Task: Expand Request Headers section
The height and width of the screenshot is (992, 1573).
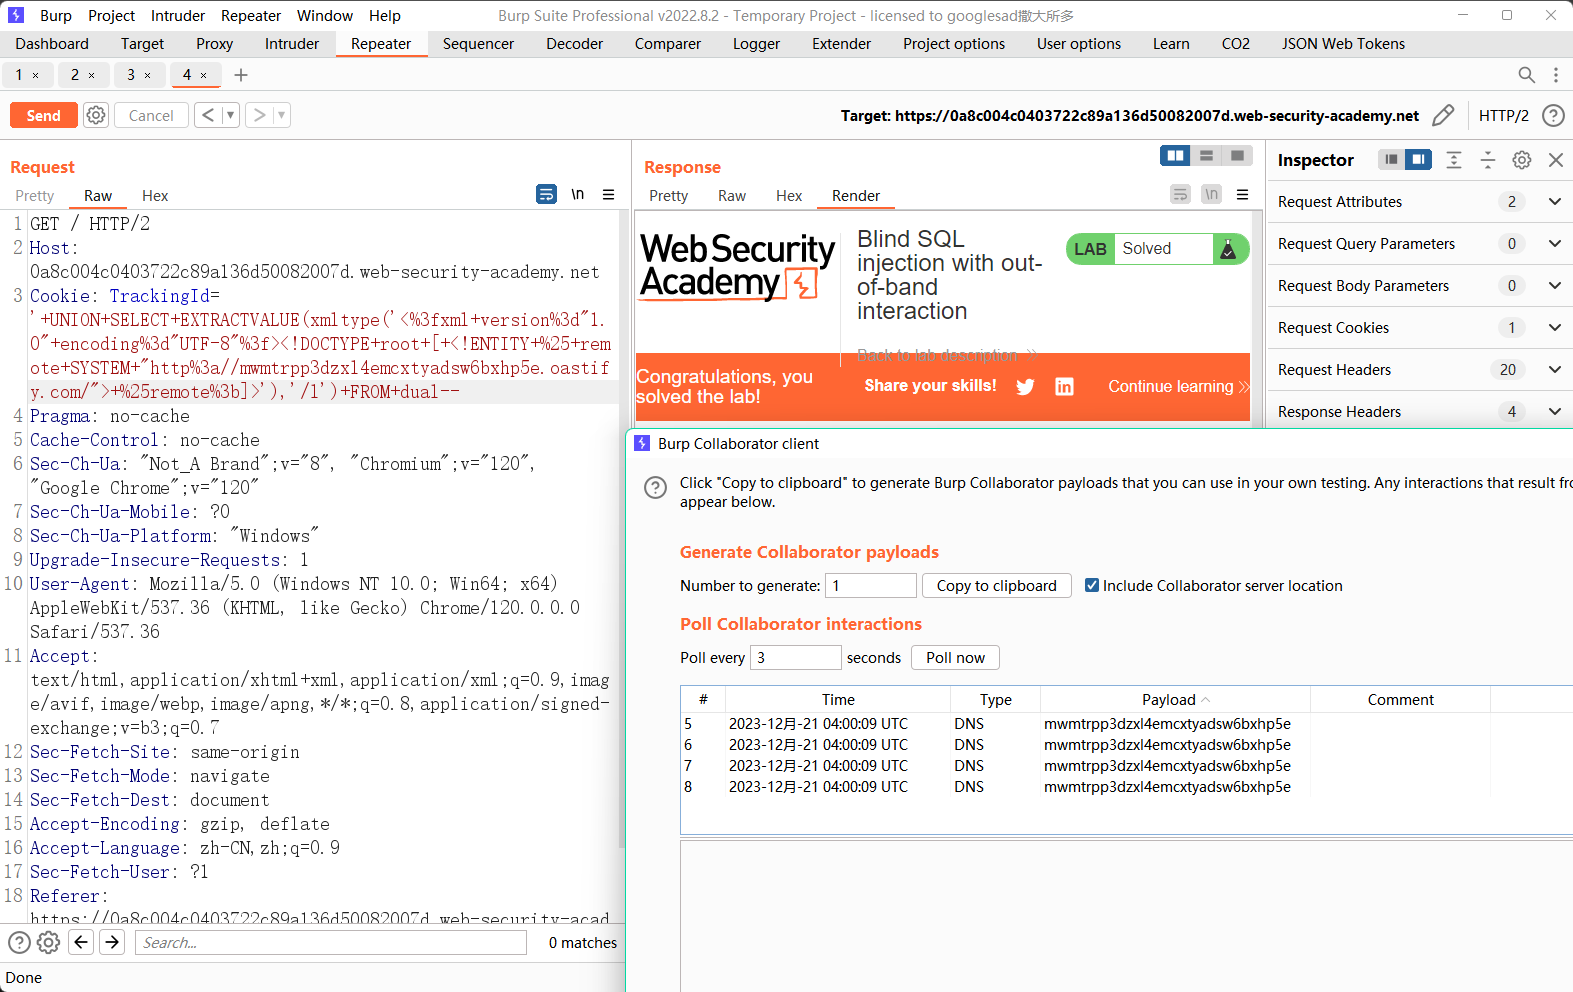Action: [1555, 370]
